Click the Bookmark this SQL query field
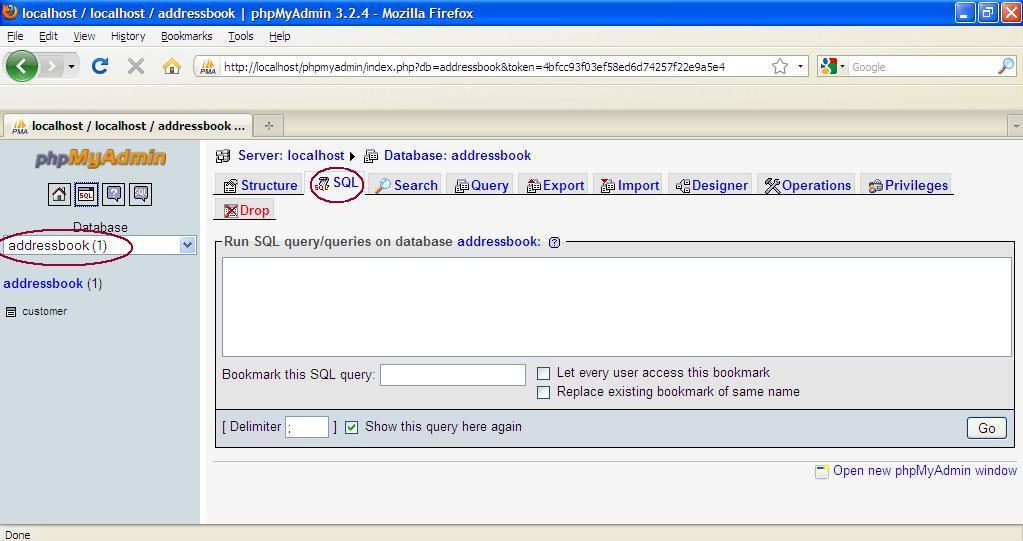This screenshot has height=541, width=1023. (453, 375)
